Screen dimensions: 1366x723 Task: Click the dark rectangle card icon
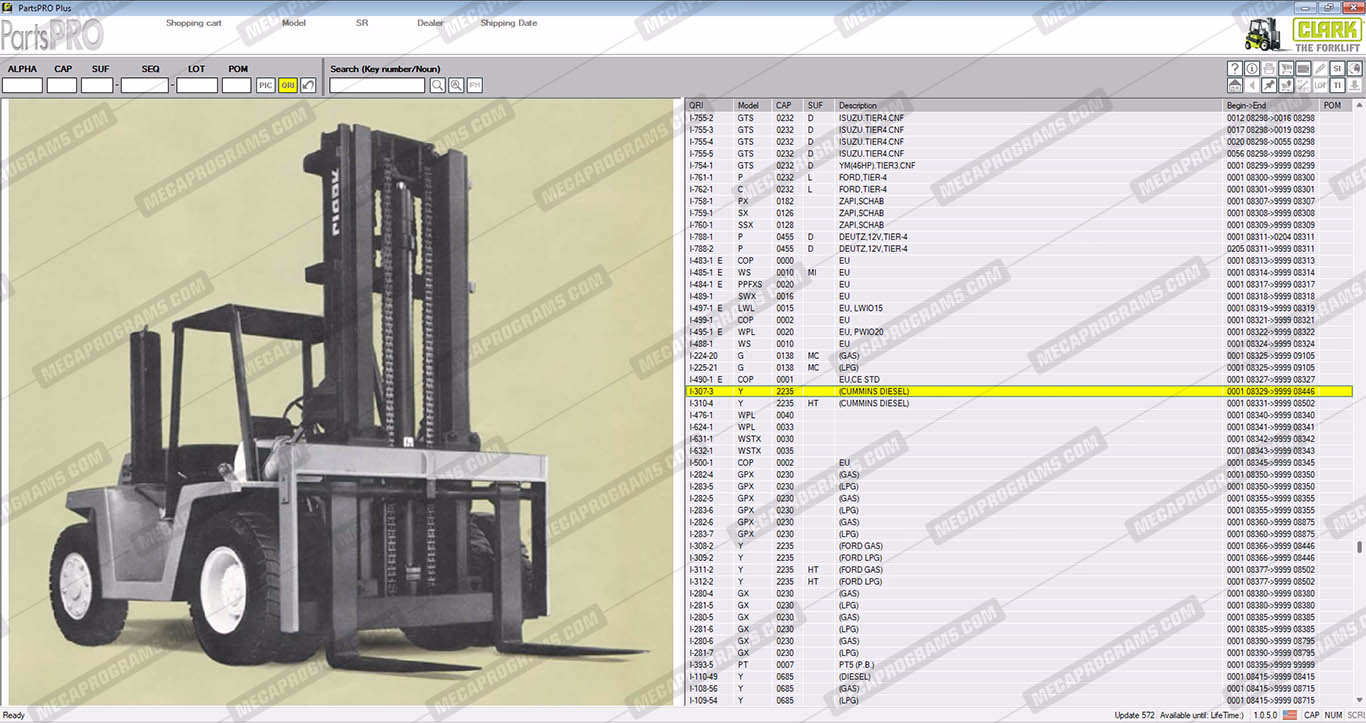1303,68
